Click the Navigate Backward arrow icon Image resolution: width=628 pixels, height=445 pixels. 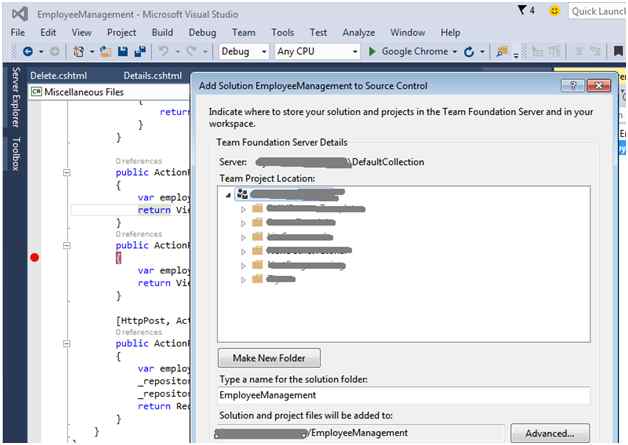pos(28,51)
